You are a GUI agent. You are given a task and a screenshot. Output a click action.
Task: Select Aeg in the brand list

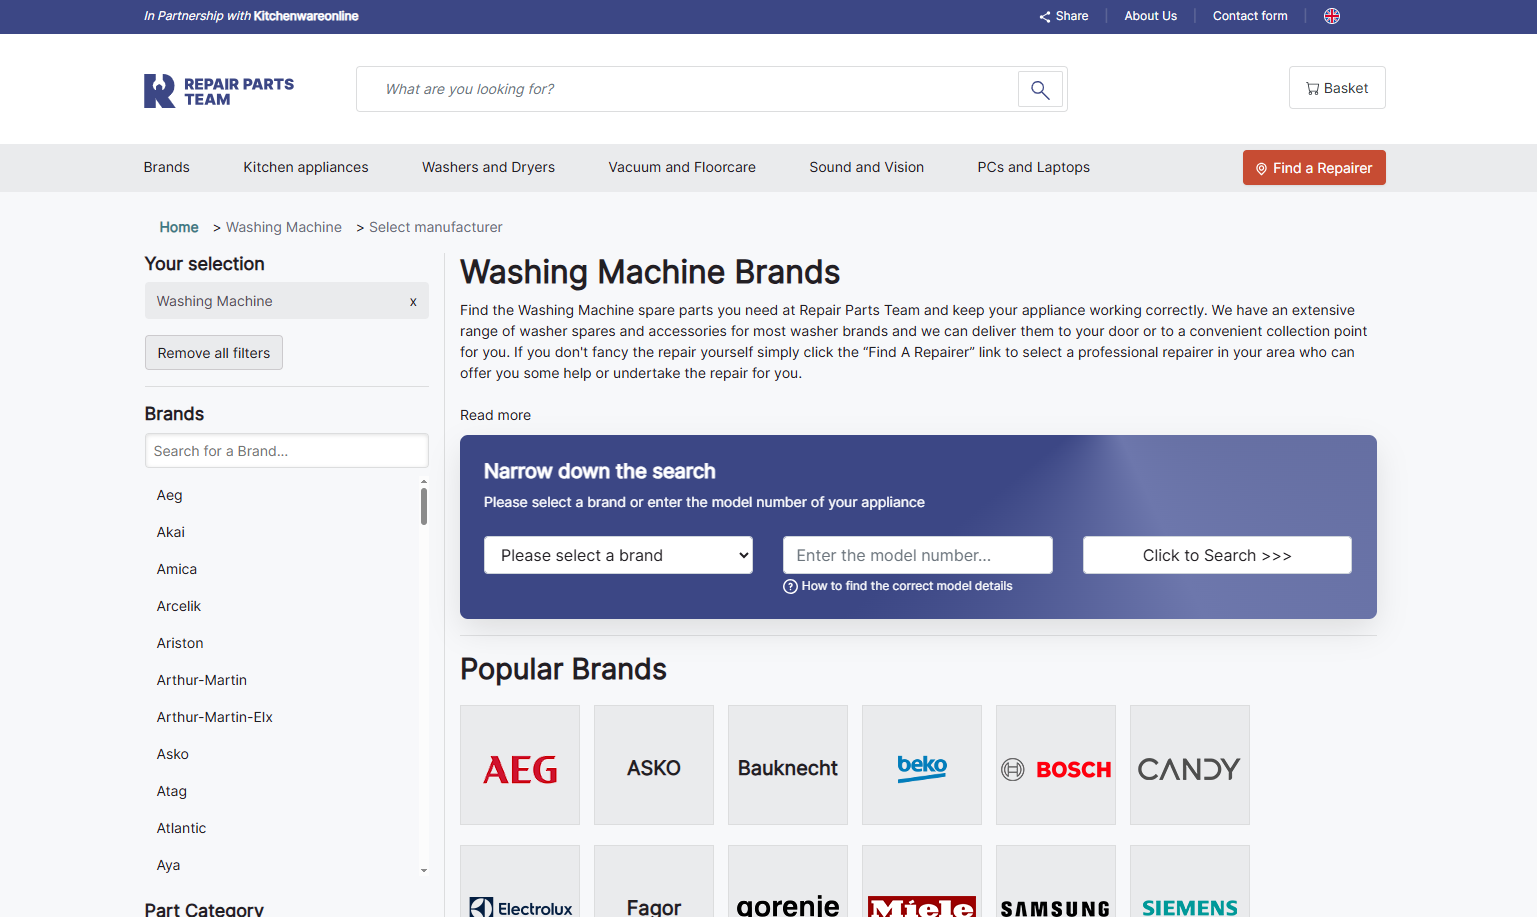pos(170,495)
